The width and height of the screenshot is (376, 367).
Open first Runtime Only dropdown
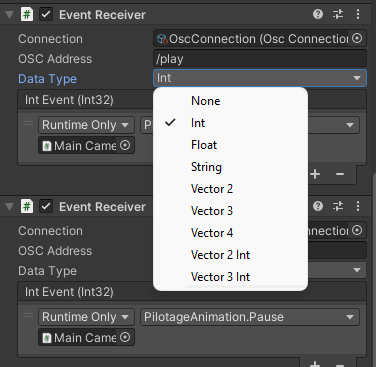[86, 125]
